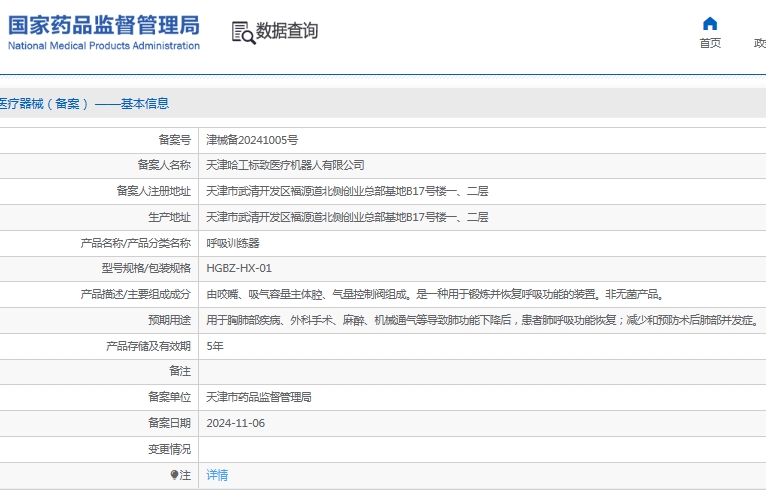Viewport: 766px width, 495px height.
Task: Click the 产品存储及有效期 label
Action: pos(149,346)
